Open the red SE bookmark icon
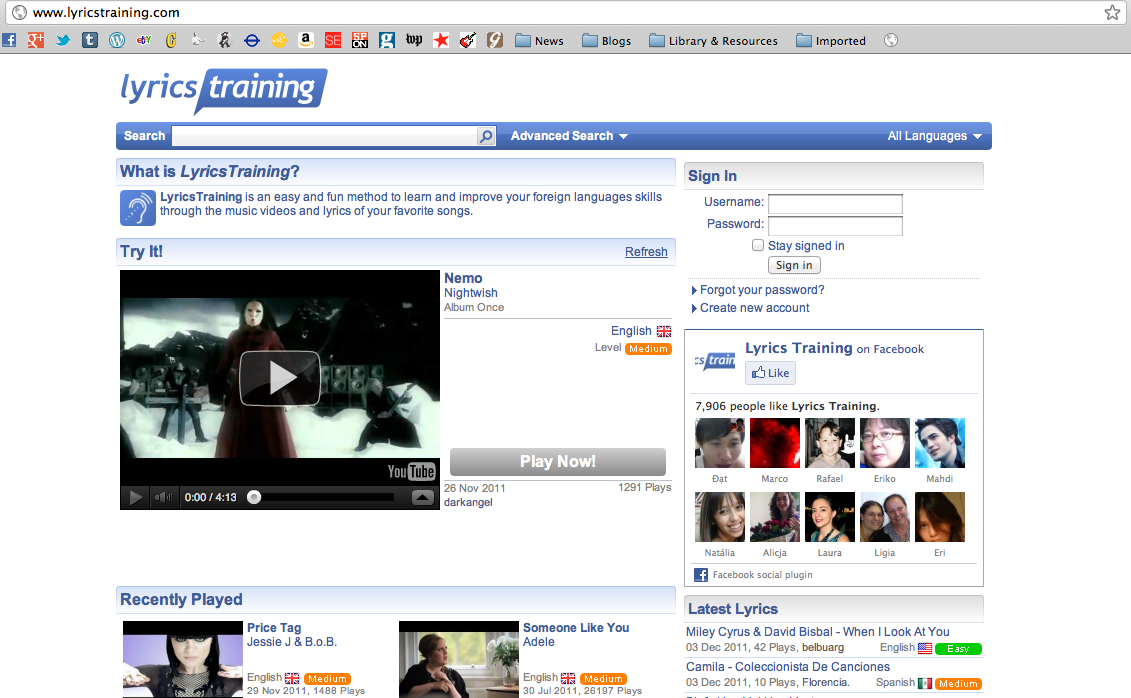 click(333, 40)
